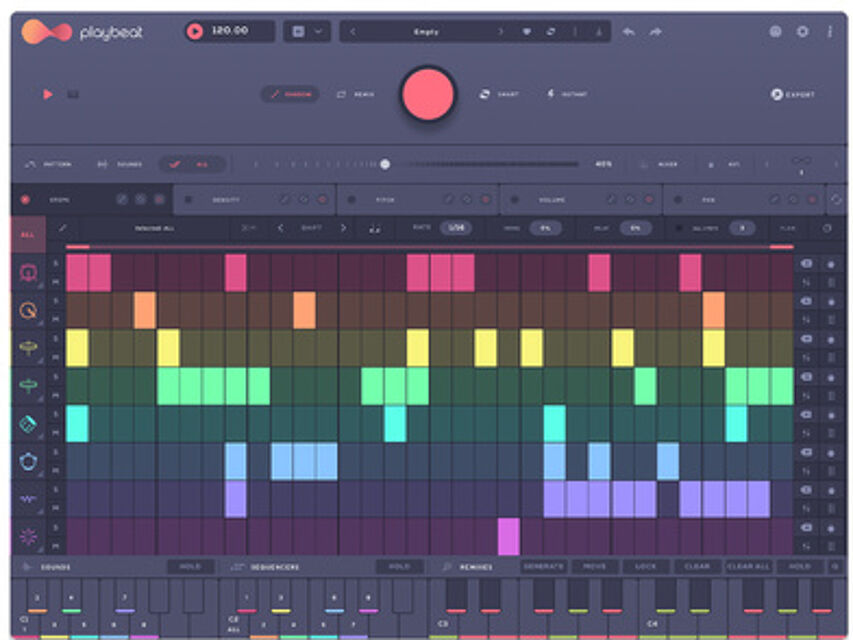Click the undo arrow icon
The width and height of the screenshot is (853, 640).
628,32
